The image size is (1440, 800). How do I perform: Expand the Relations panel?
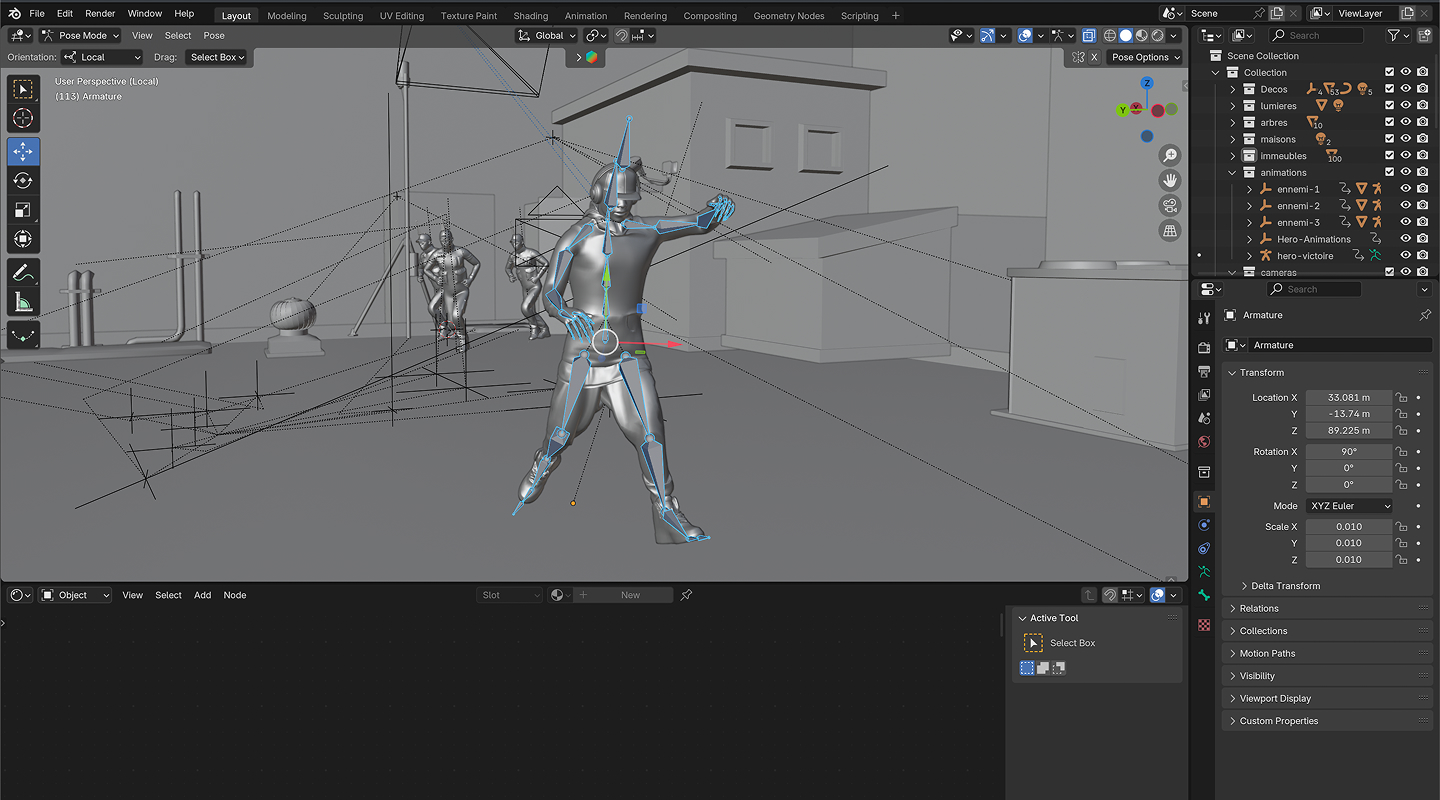tap(1259, 608)
